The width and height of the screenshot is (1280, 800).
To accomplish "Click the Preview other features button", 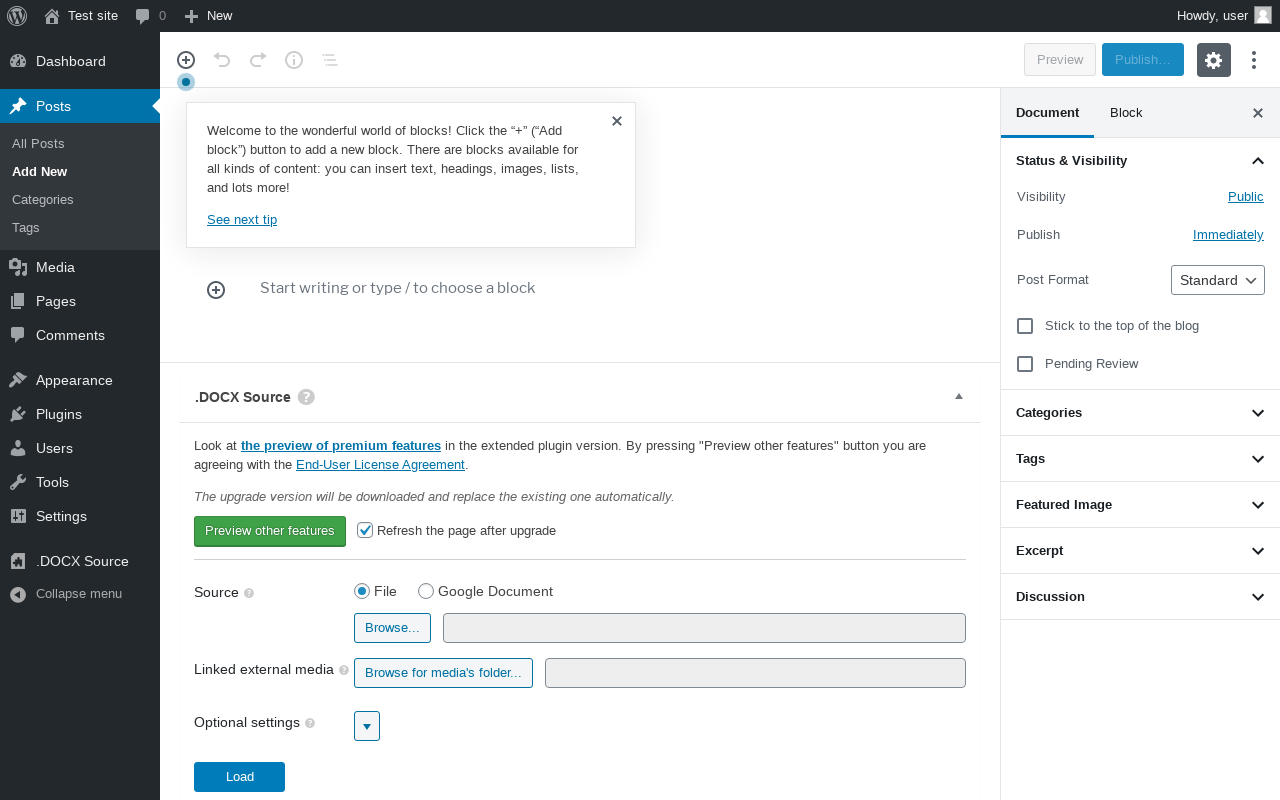I will [x=270, y=531].
